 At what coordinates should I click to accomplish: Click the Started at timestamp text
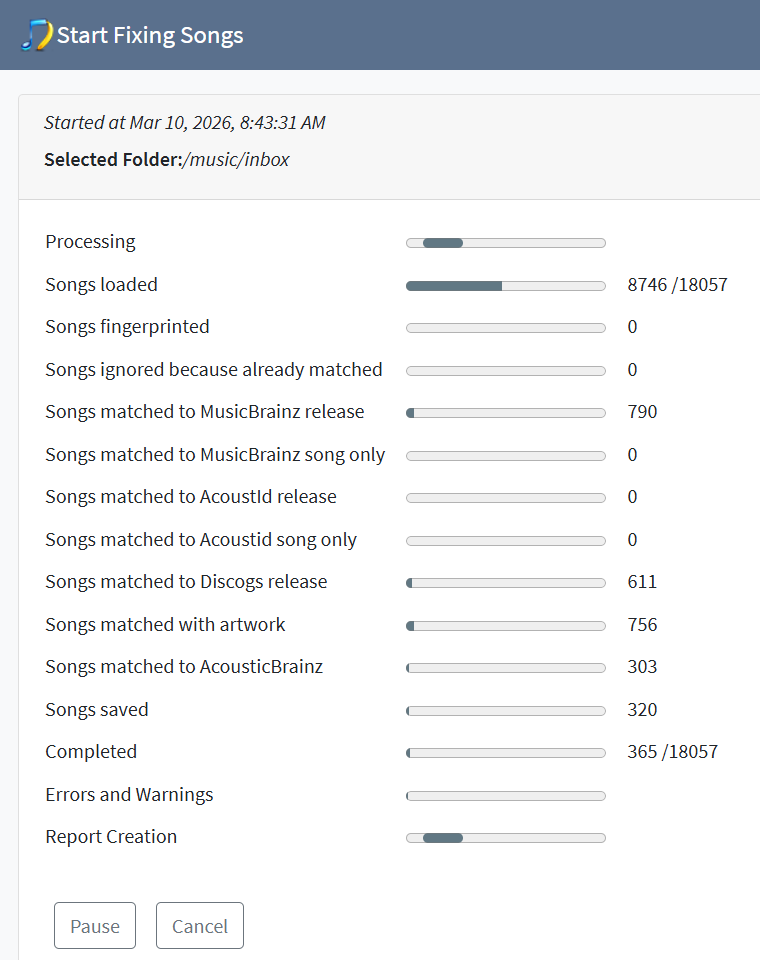tap(184, 123)
